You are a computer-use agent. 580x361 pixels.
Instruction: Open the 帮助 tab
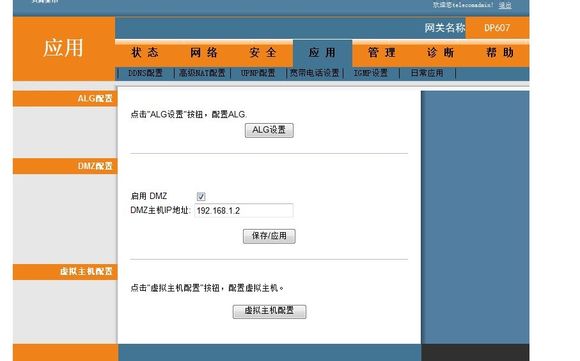[x=500, y=53]
